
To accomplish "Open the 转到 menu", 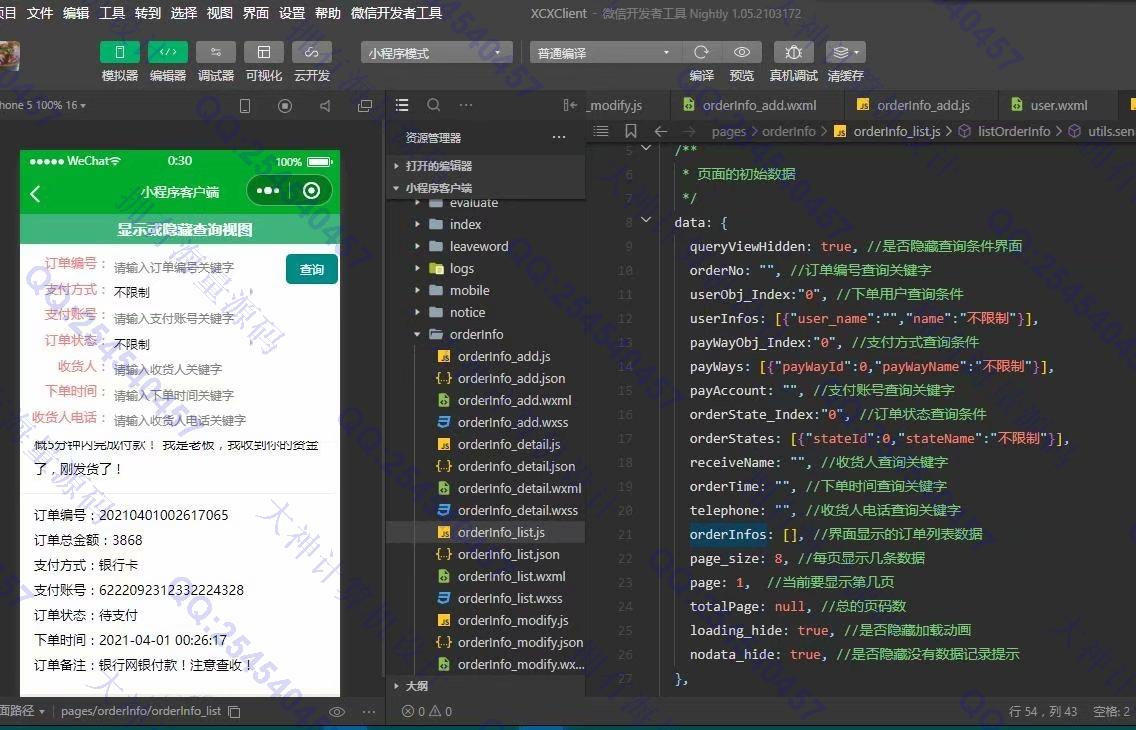I will [x=148, y=13].
